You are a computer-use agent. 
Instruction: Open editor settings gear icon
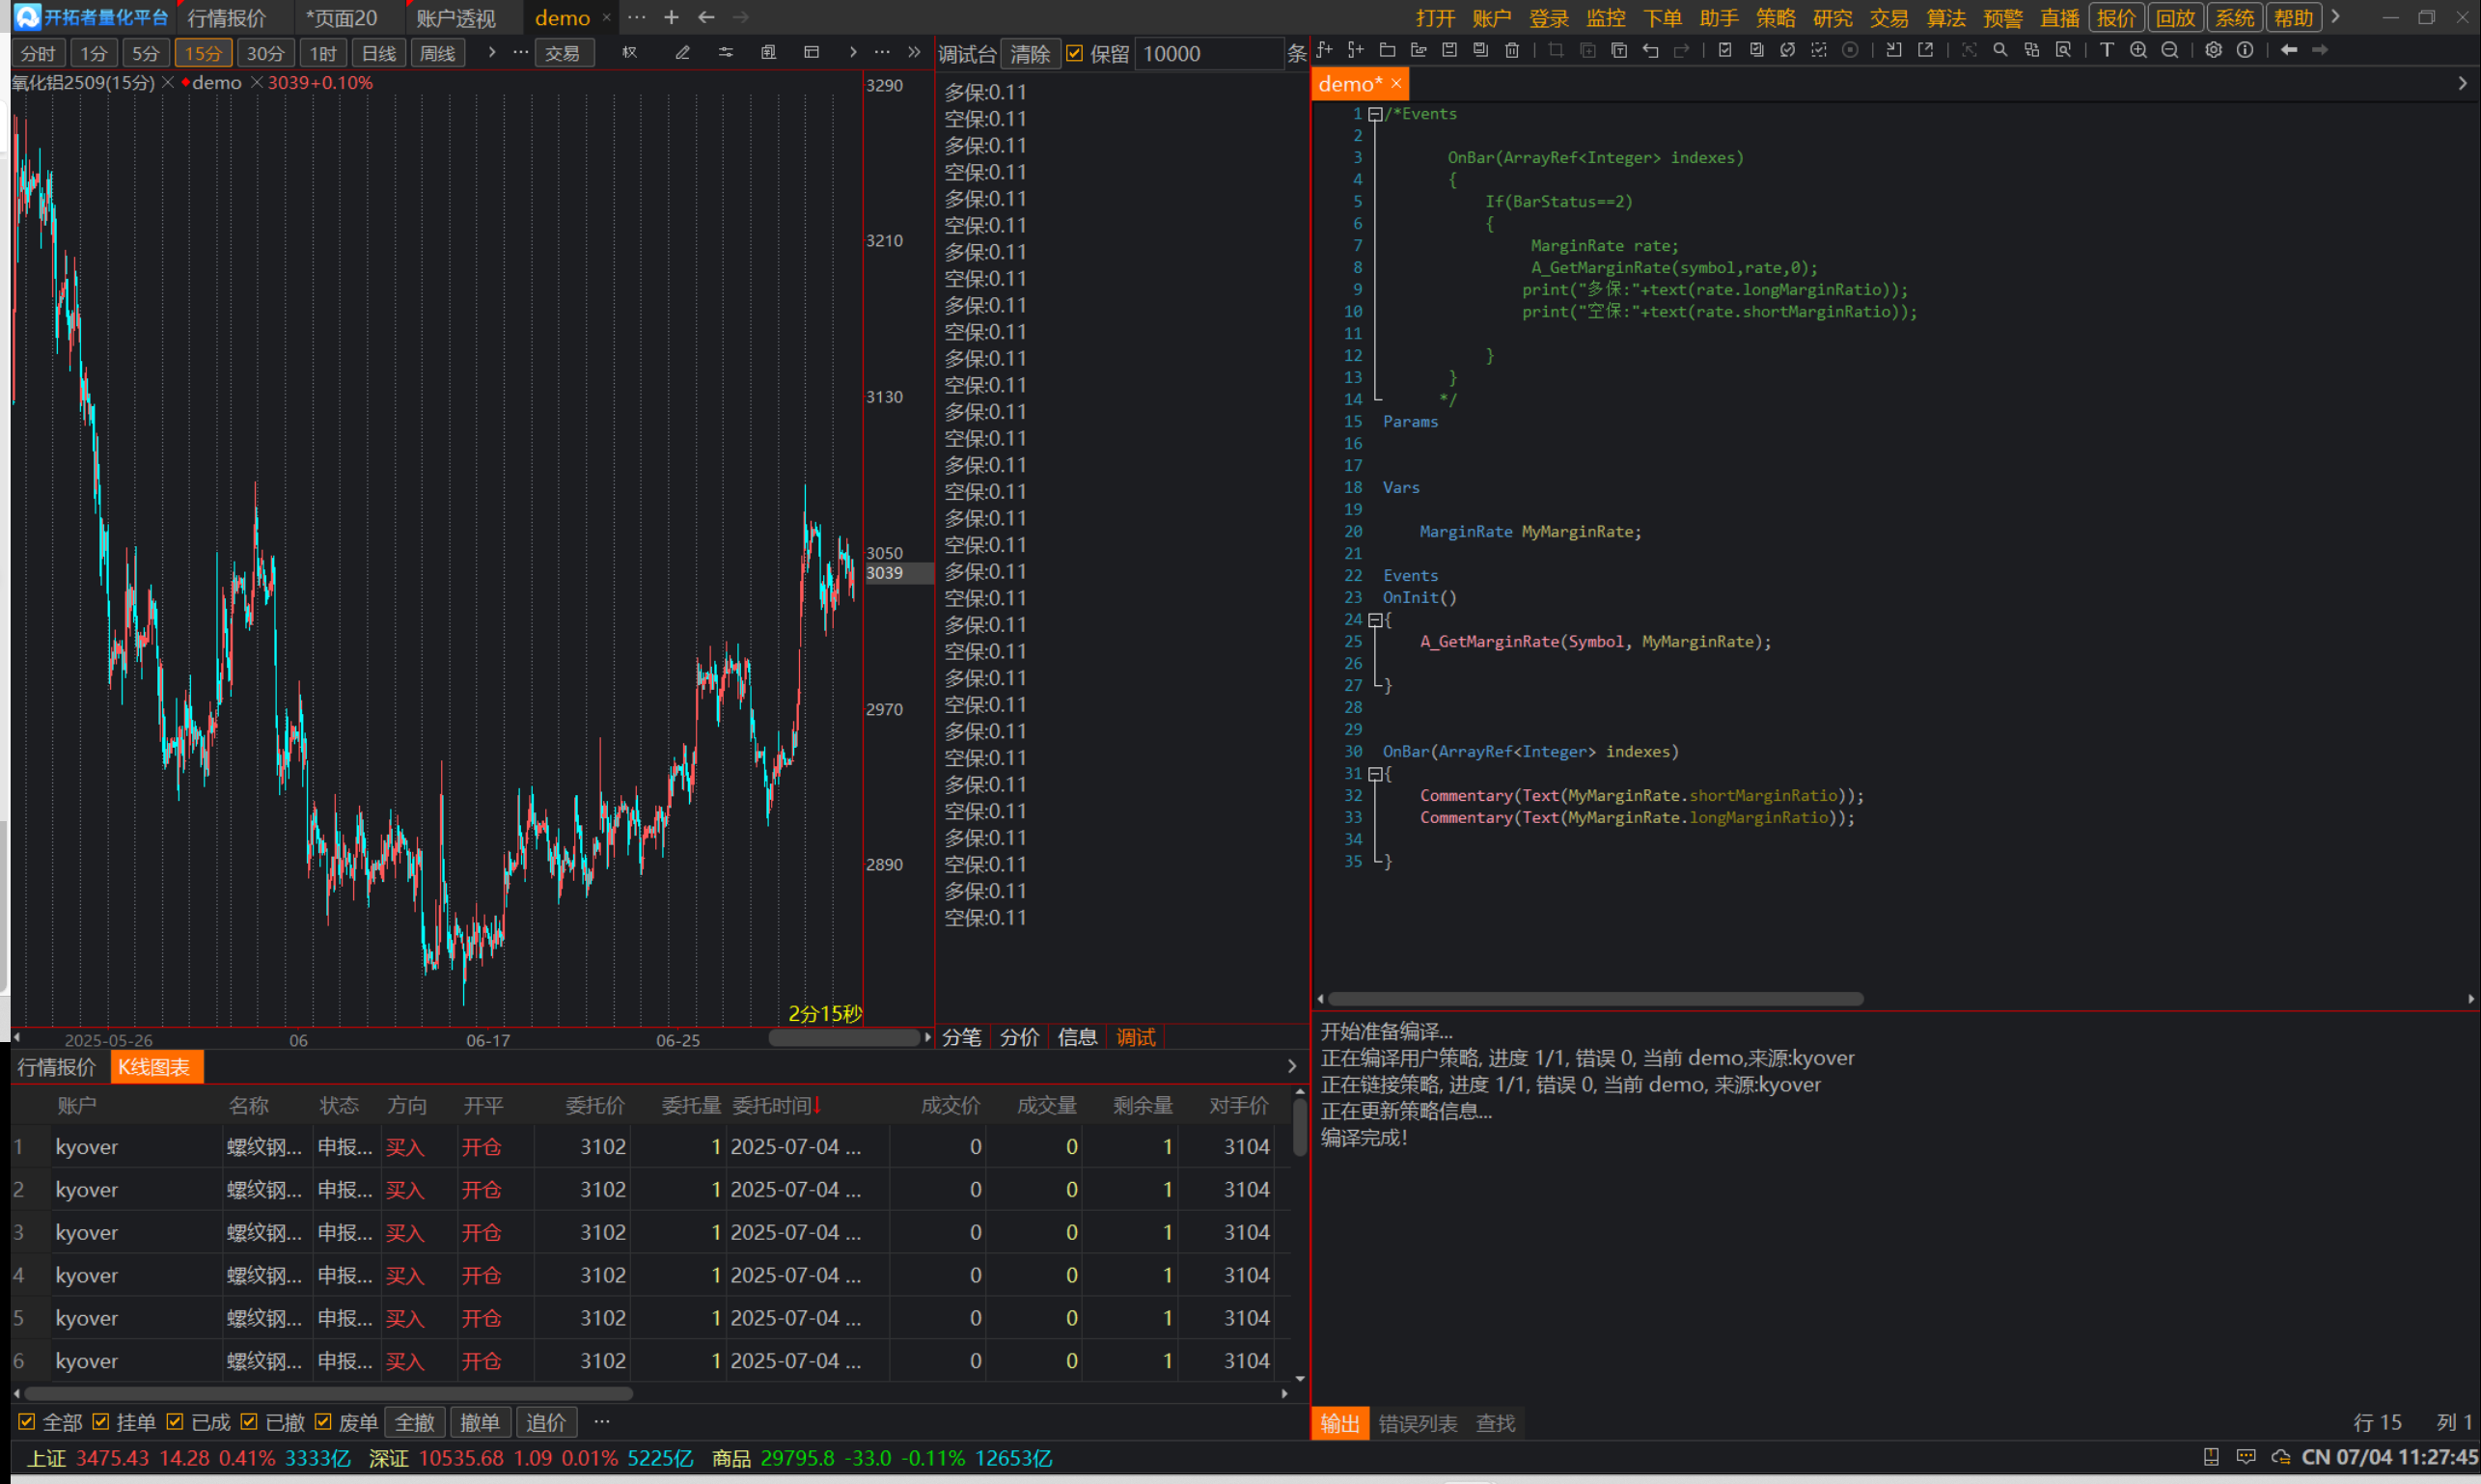coord(2214,50)
